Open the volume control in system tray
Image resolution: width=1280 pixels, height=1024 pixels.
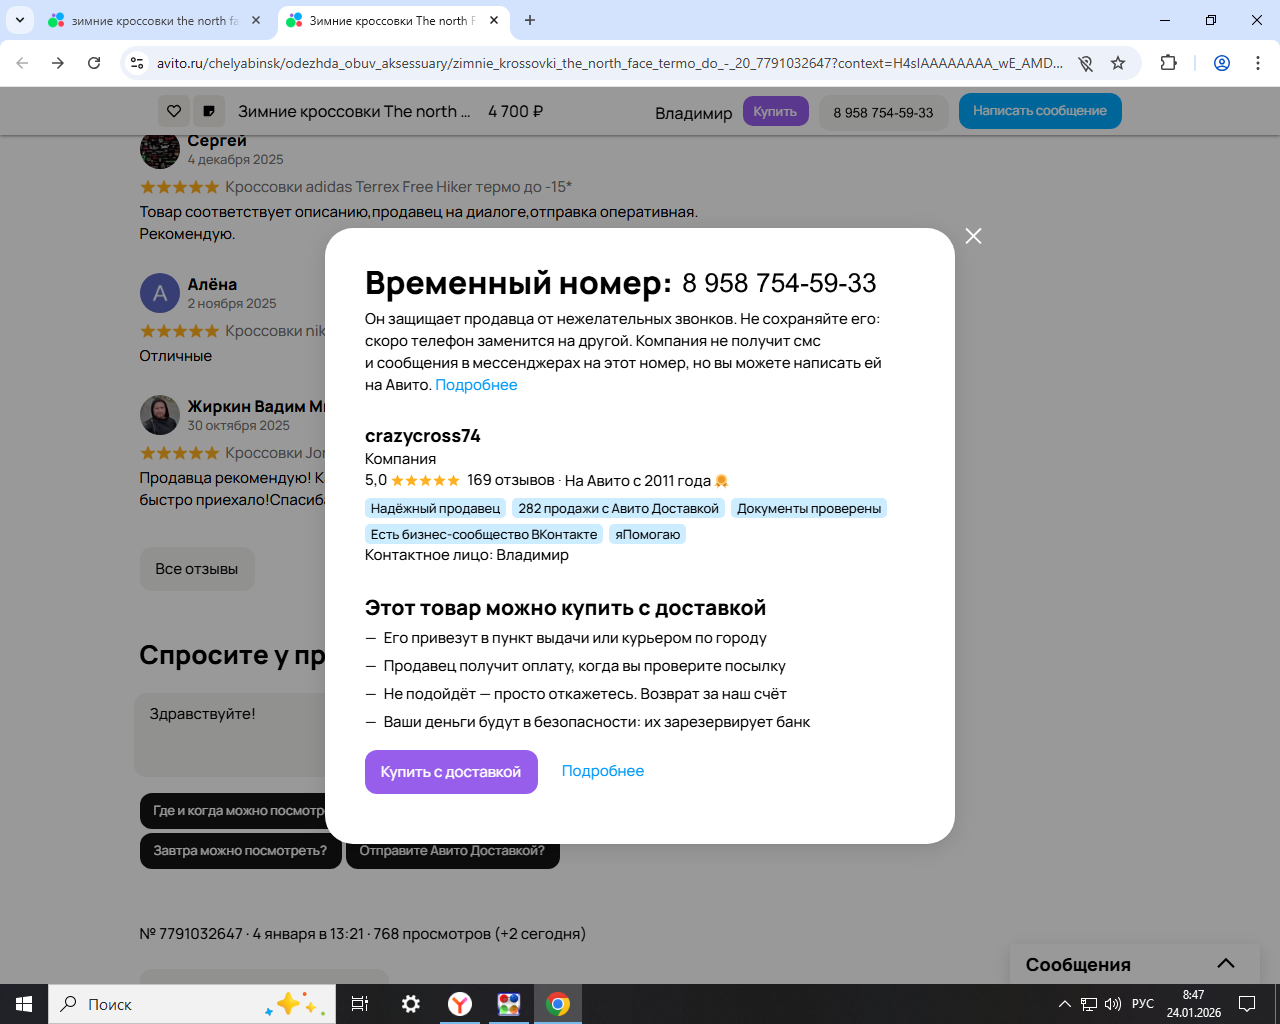[1113, 1004]
